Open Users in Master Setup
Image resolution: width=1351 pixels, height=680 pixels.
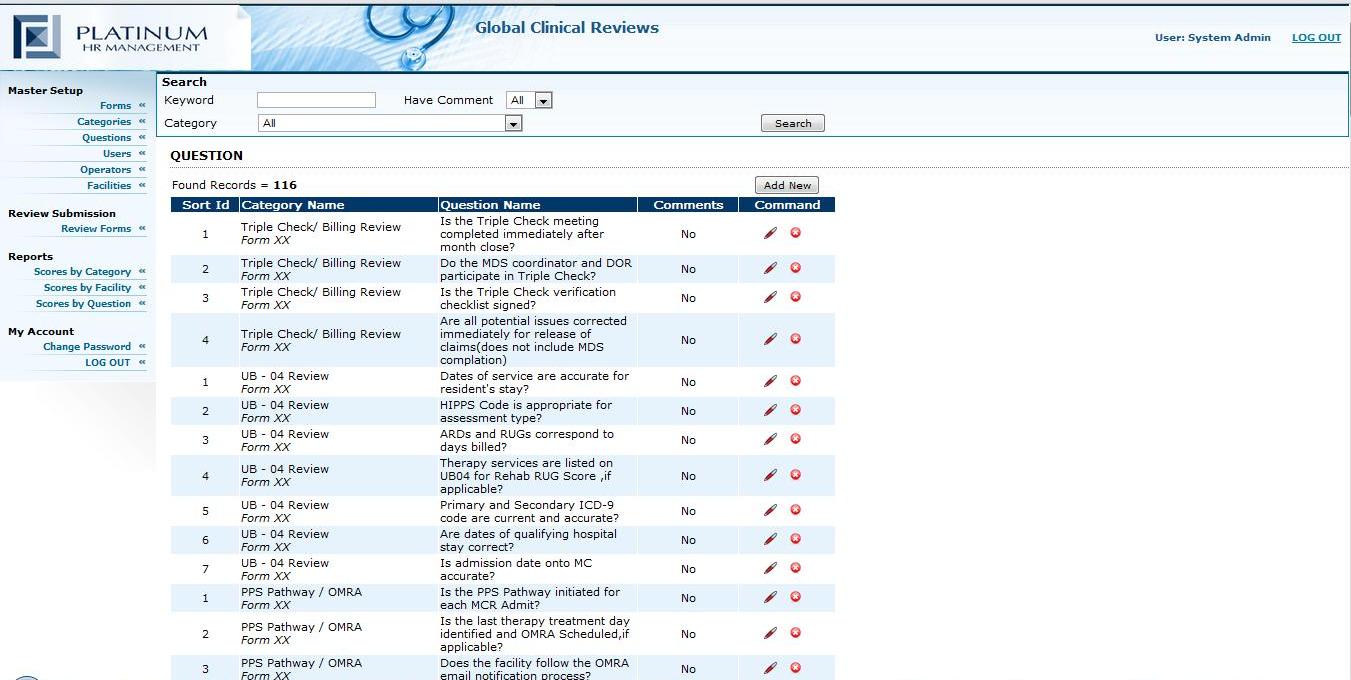(117, 154)
